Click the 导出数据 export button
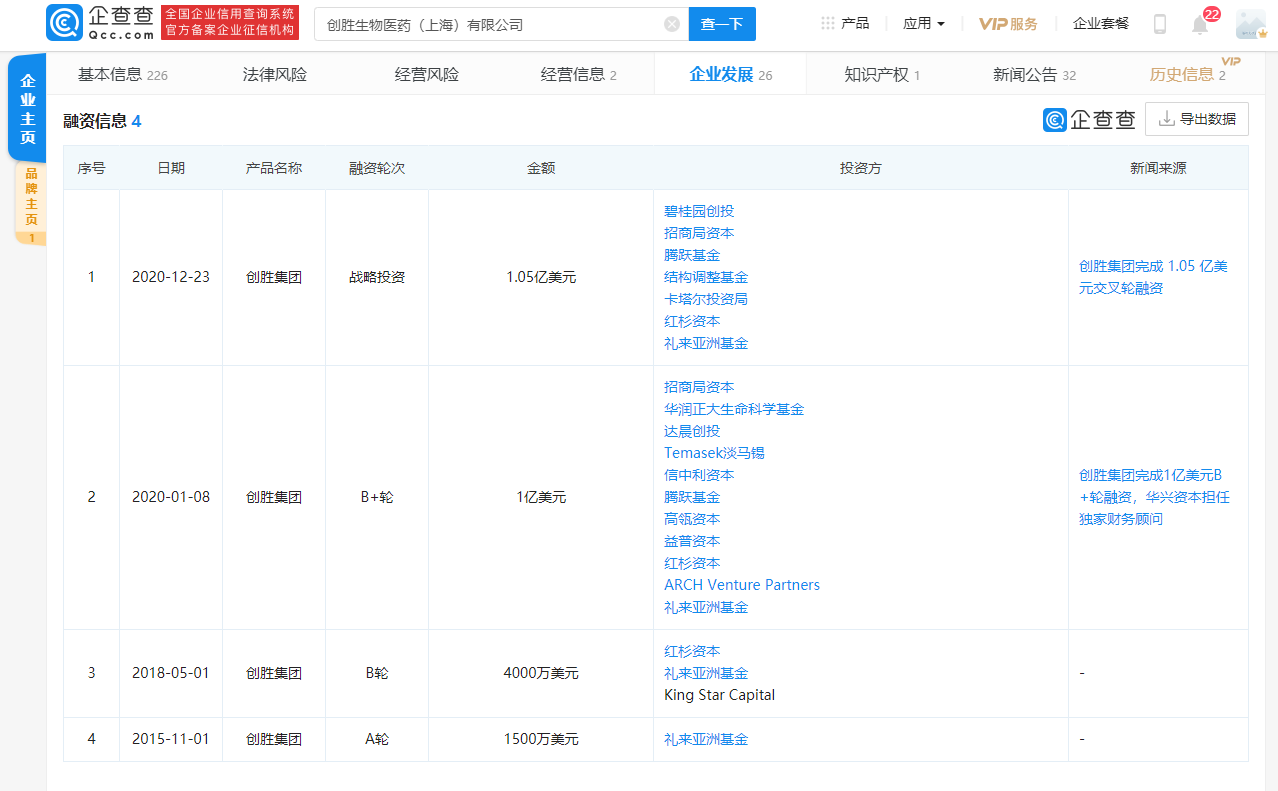 tap(1197, 119)
